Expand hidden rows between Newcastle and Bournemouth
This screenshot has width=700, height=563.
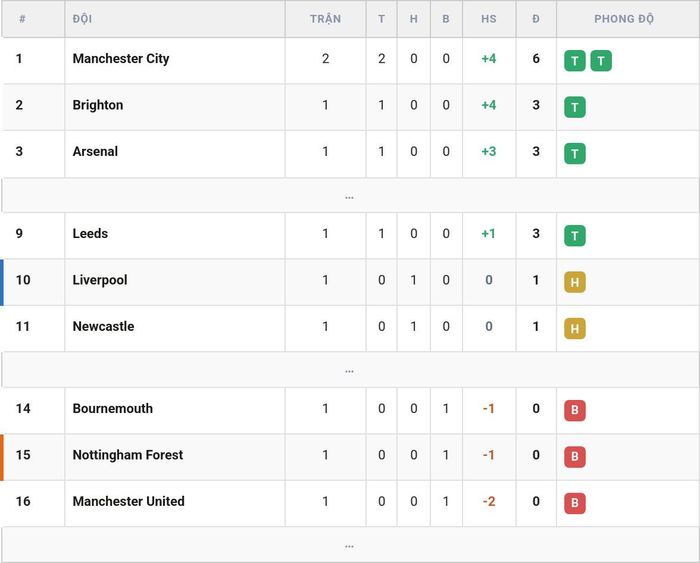[x=350, y=370]
